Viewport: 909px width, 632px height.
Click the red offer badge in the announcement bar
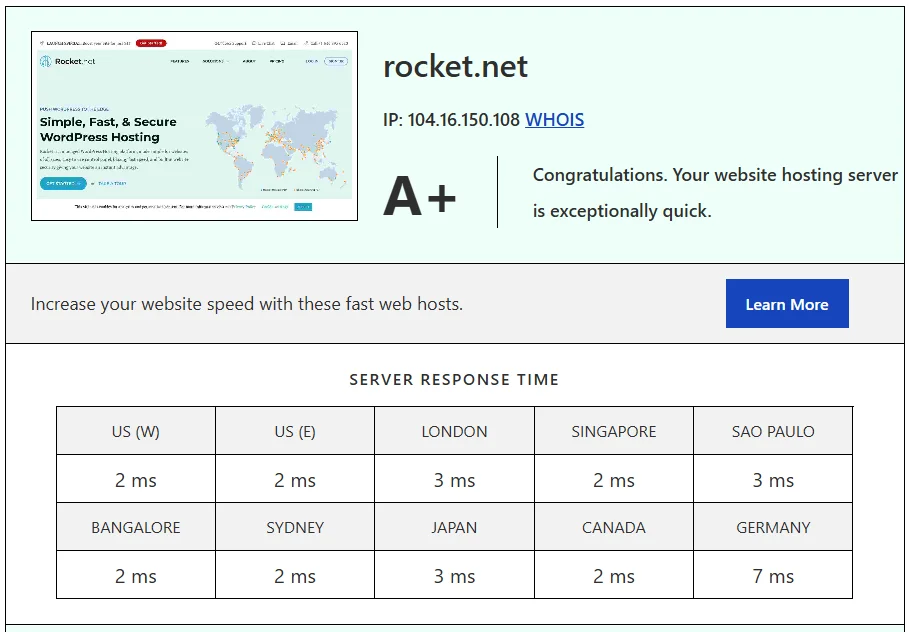click(150, 42)
